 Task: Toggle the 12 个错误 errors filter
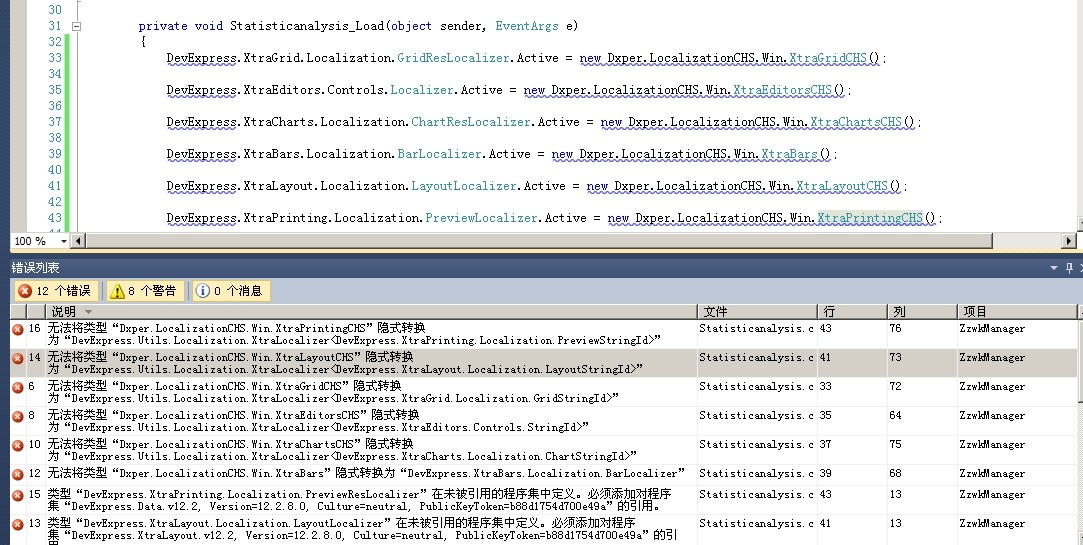click(x=56, y=291)
